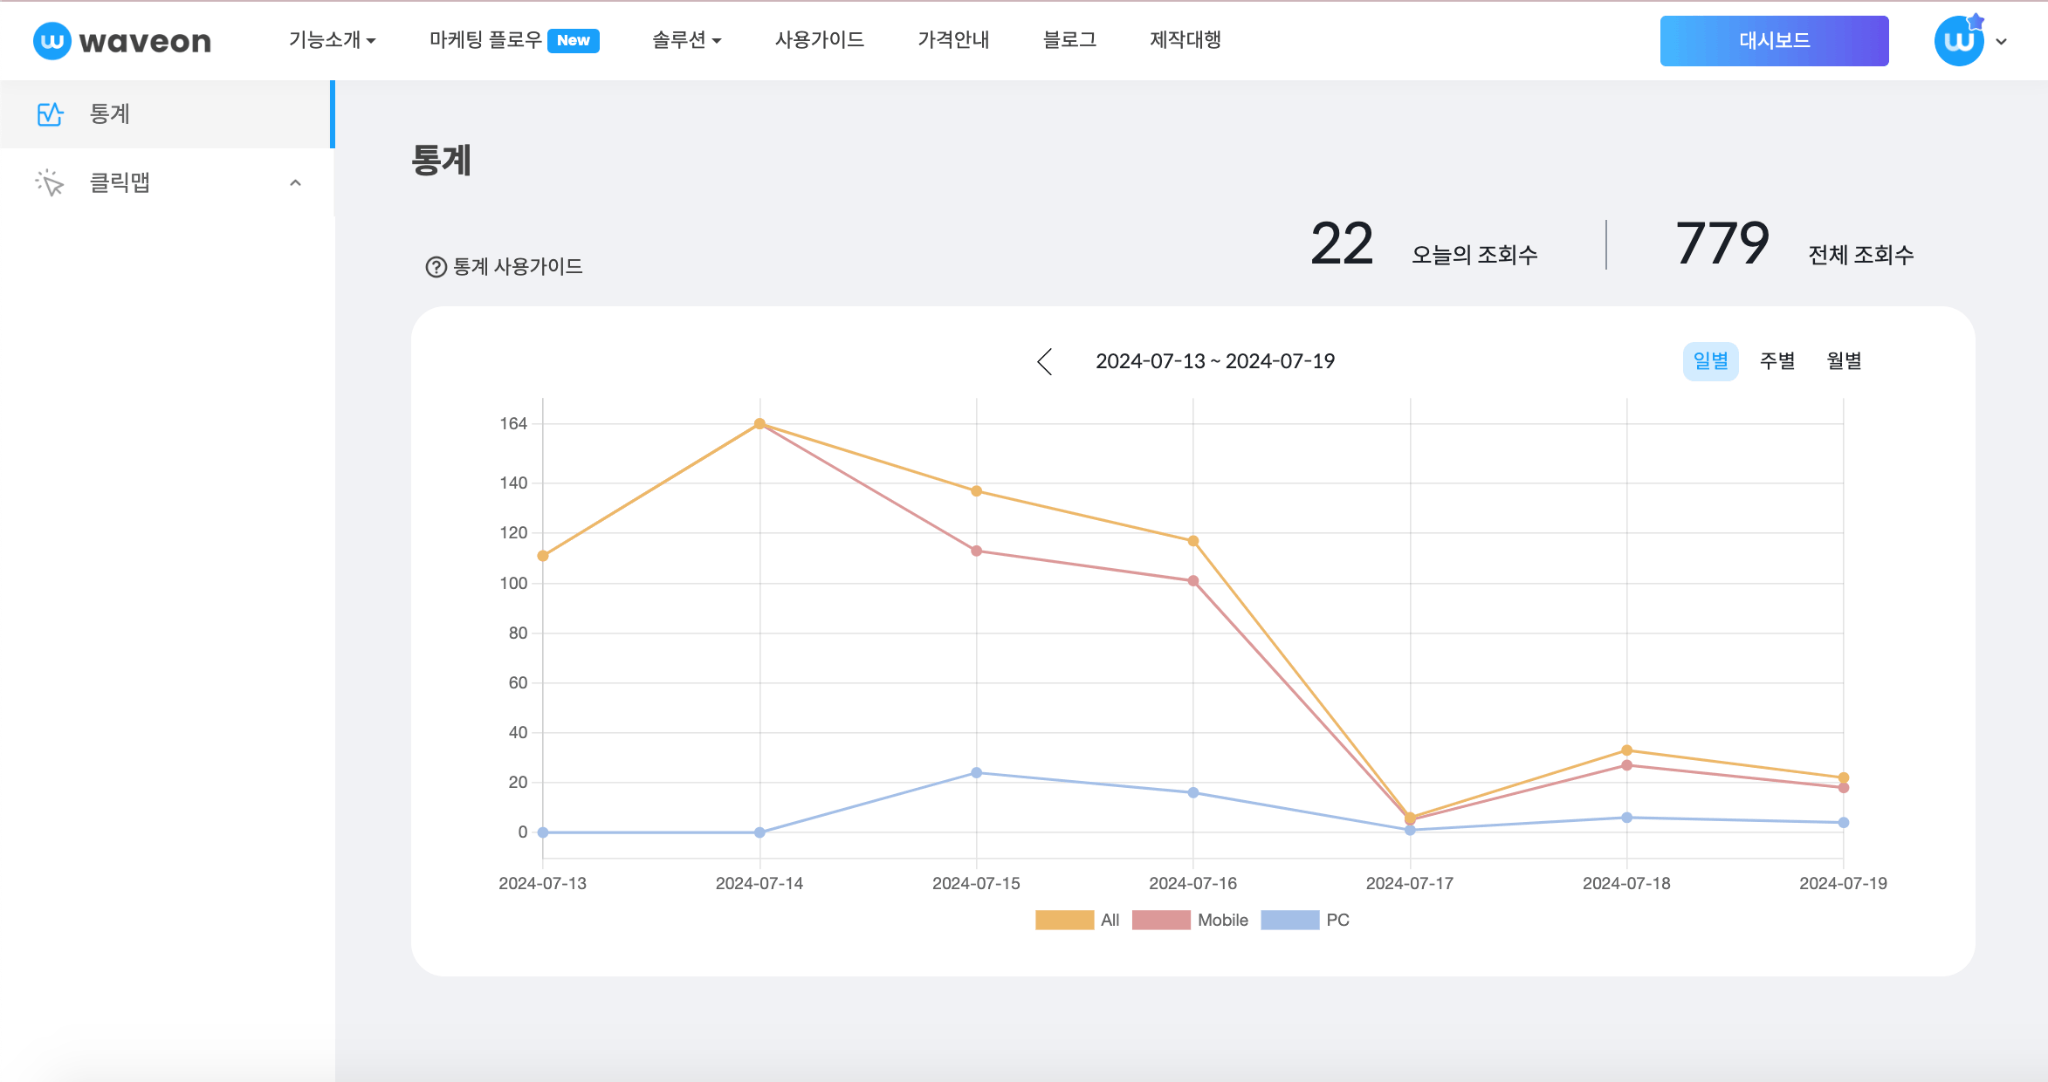Click the PC data point on 2024-07-15

(x=976, y=773)
